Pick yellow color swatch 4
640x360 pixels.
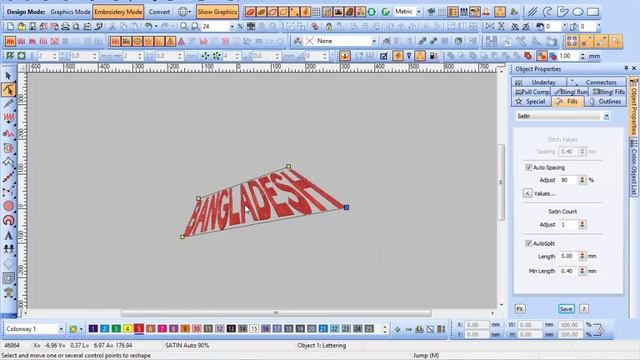127,329
